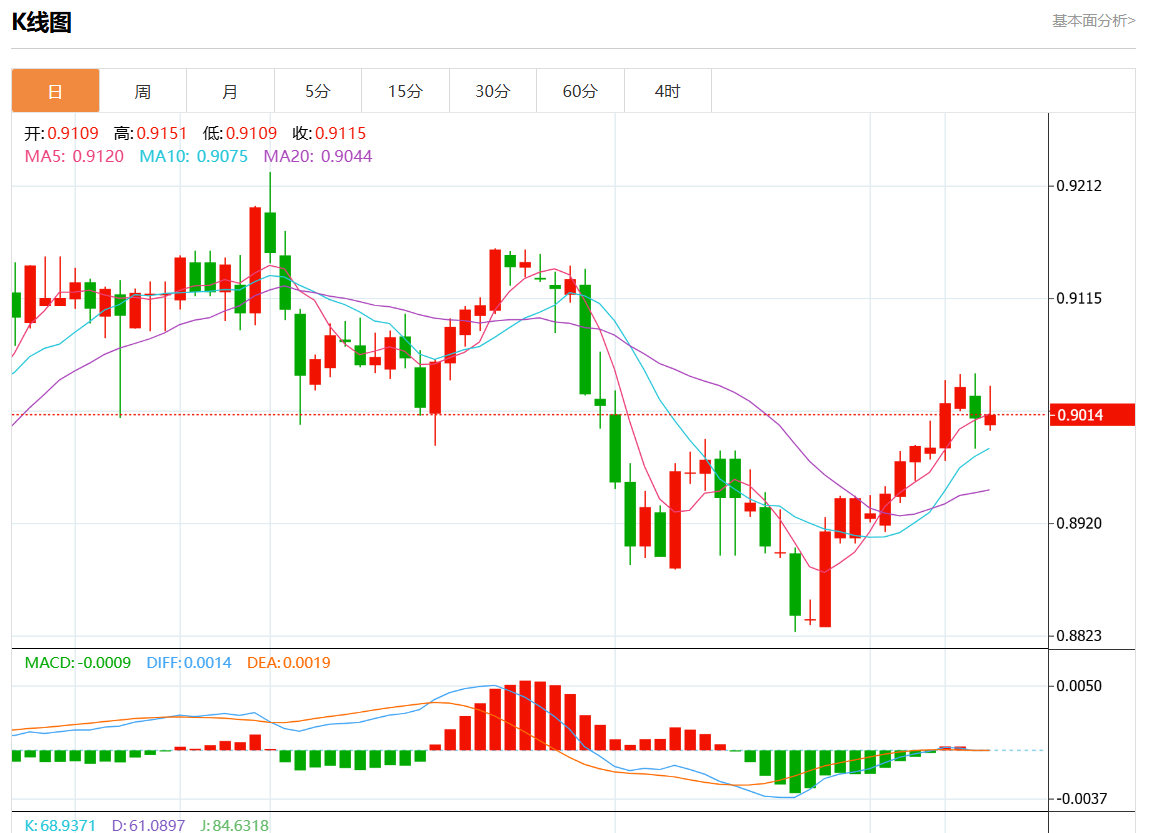Switch to the 周 weekly tab

click(x=143, y=91)
